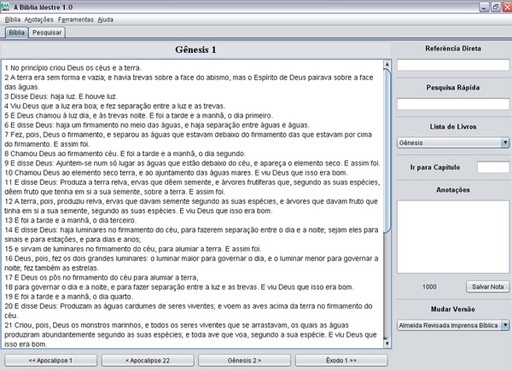Click the scrollbar down arrow
Viewport: 512px width, 370px height.
pyautogui.click(x=387, y=343)
